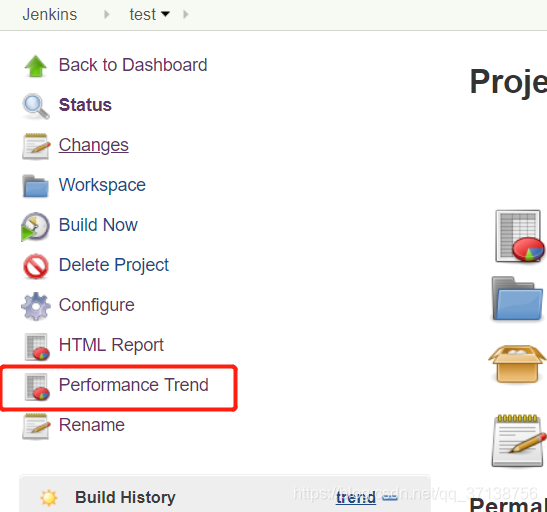Click the Workspace folder icon in sidebar
Viewport: 547px width, 512px height.
[x=36, y=186]
